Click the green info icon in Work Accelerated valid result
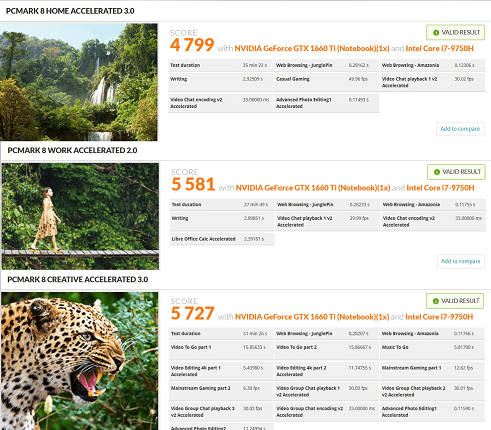Image resolution: width=491 pixels, height=430 pixels. coord(437,172)
